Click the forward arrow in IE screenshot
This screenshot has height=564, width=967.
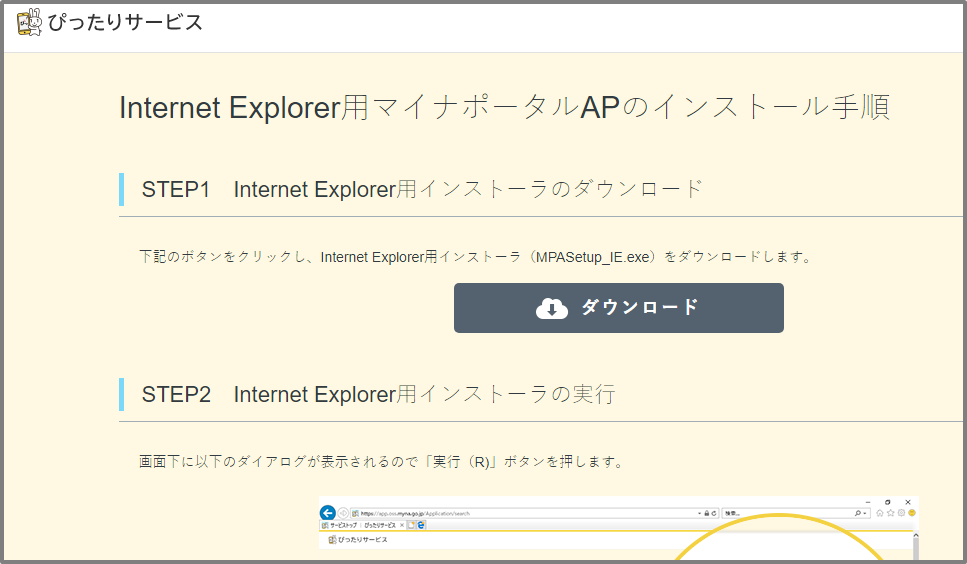pos(343,513)
